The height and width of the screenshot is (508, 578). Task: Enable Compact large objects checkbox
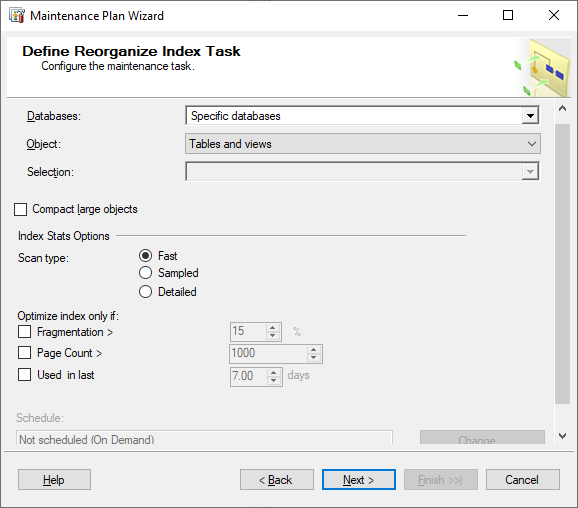pos(21,209)
